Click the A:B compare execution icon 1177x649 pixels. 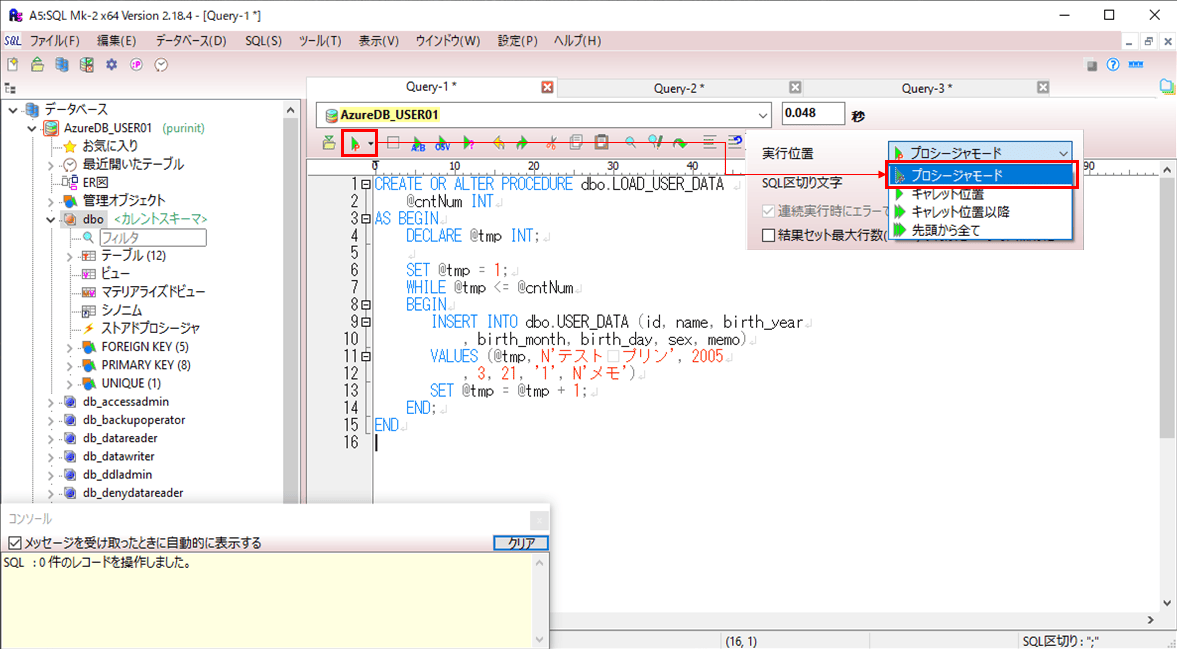(x=417, y=143)
